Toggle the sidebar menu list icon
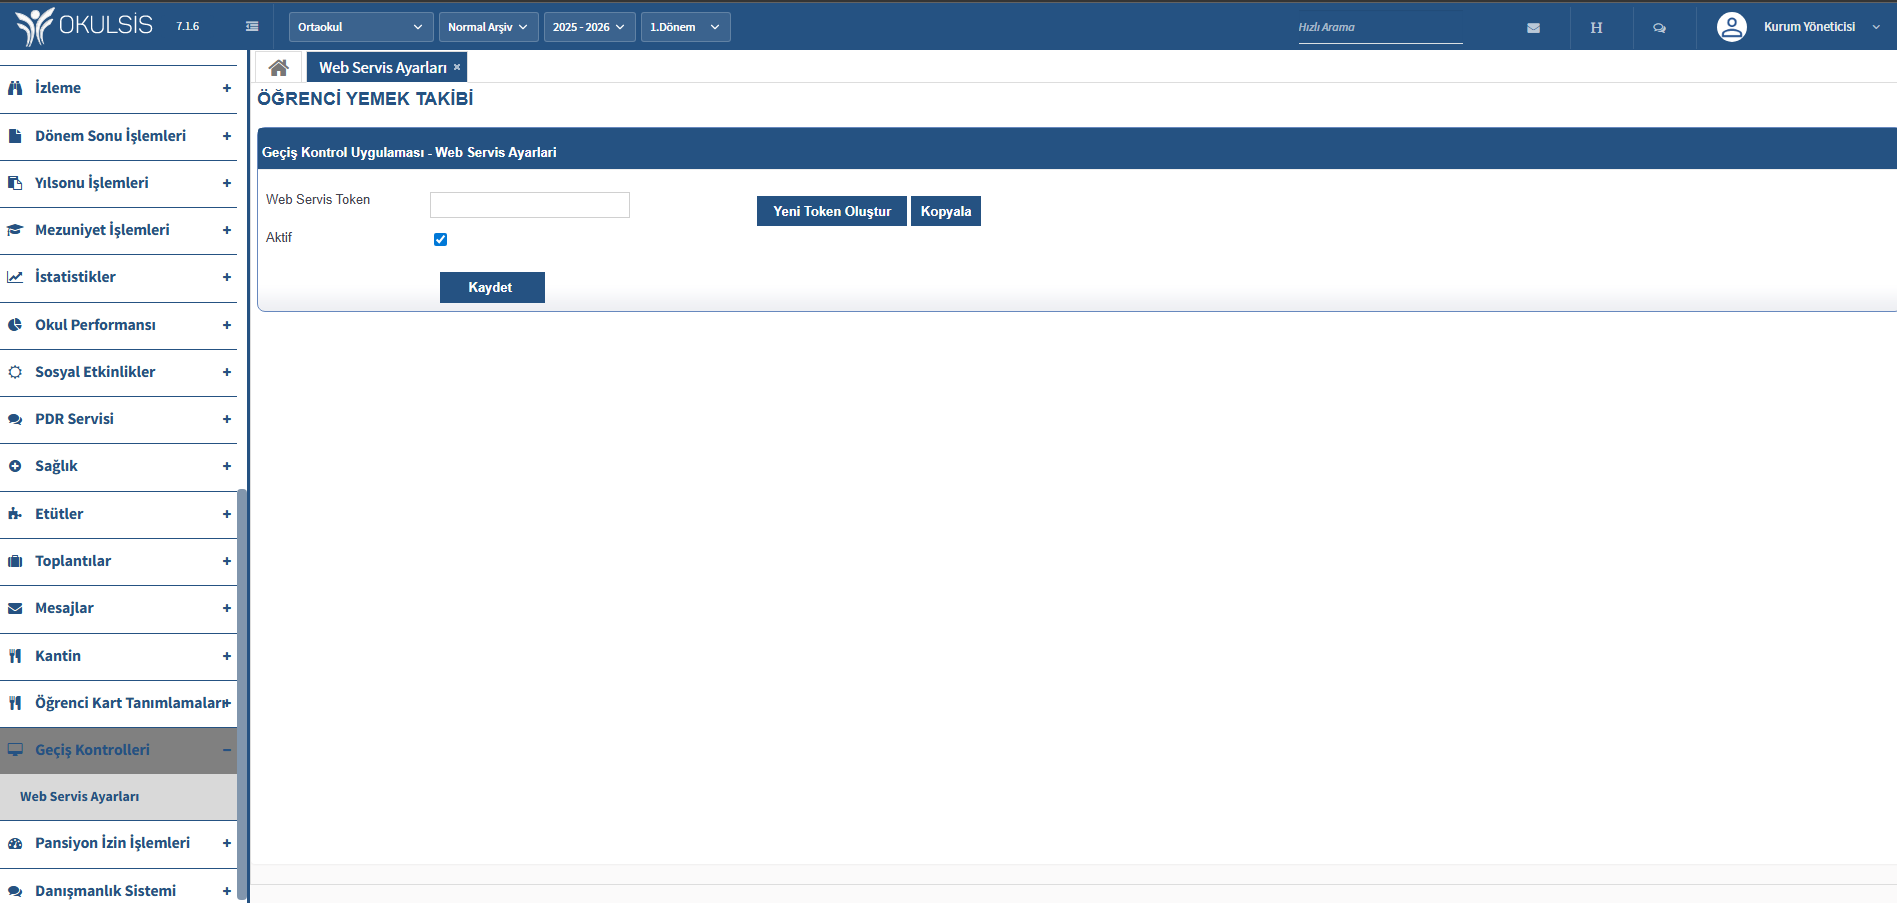The width and height of the screenshot is (1897, 903). [x=252, y=27]
